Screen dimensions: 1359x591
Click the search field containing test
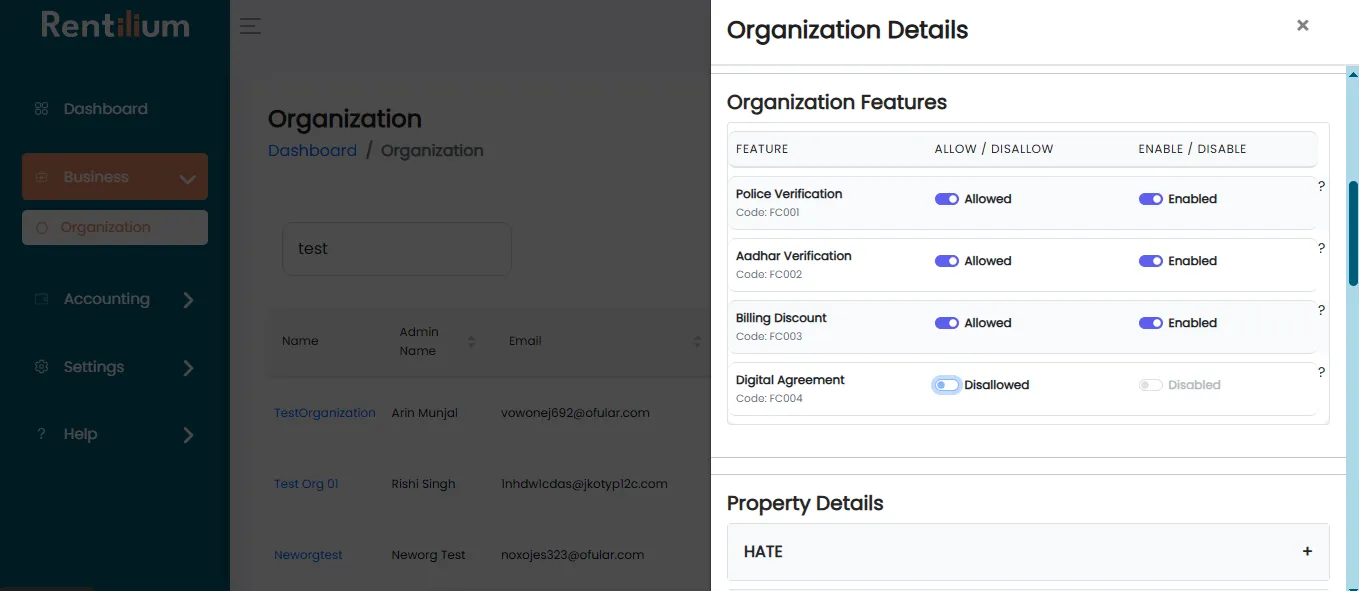coord(397,249)
